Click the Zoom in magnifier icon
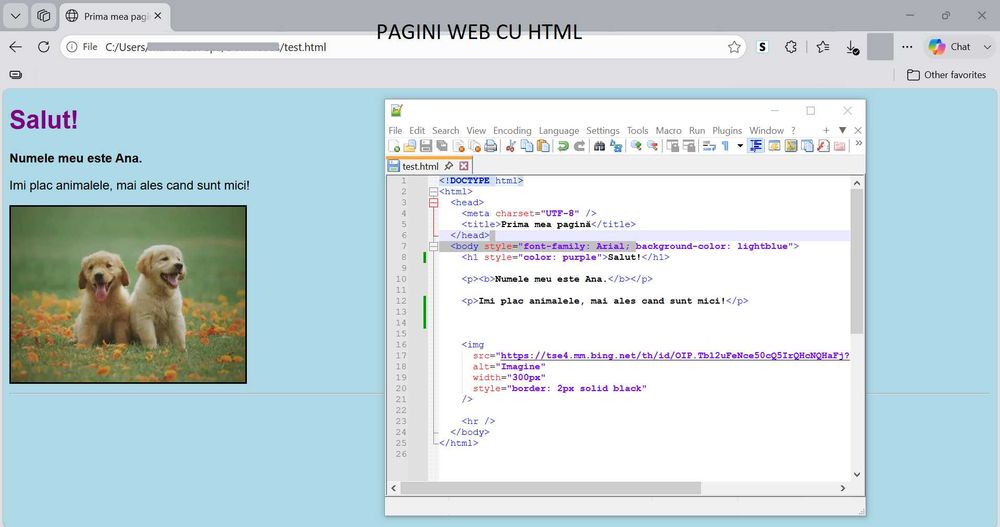Image resolution: width=1000 pixels, height=527 pixels. pyautogui.click(x=636, y=146)
